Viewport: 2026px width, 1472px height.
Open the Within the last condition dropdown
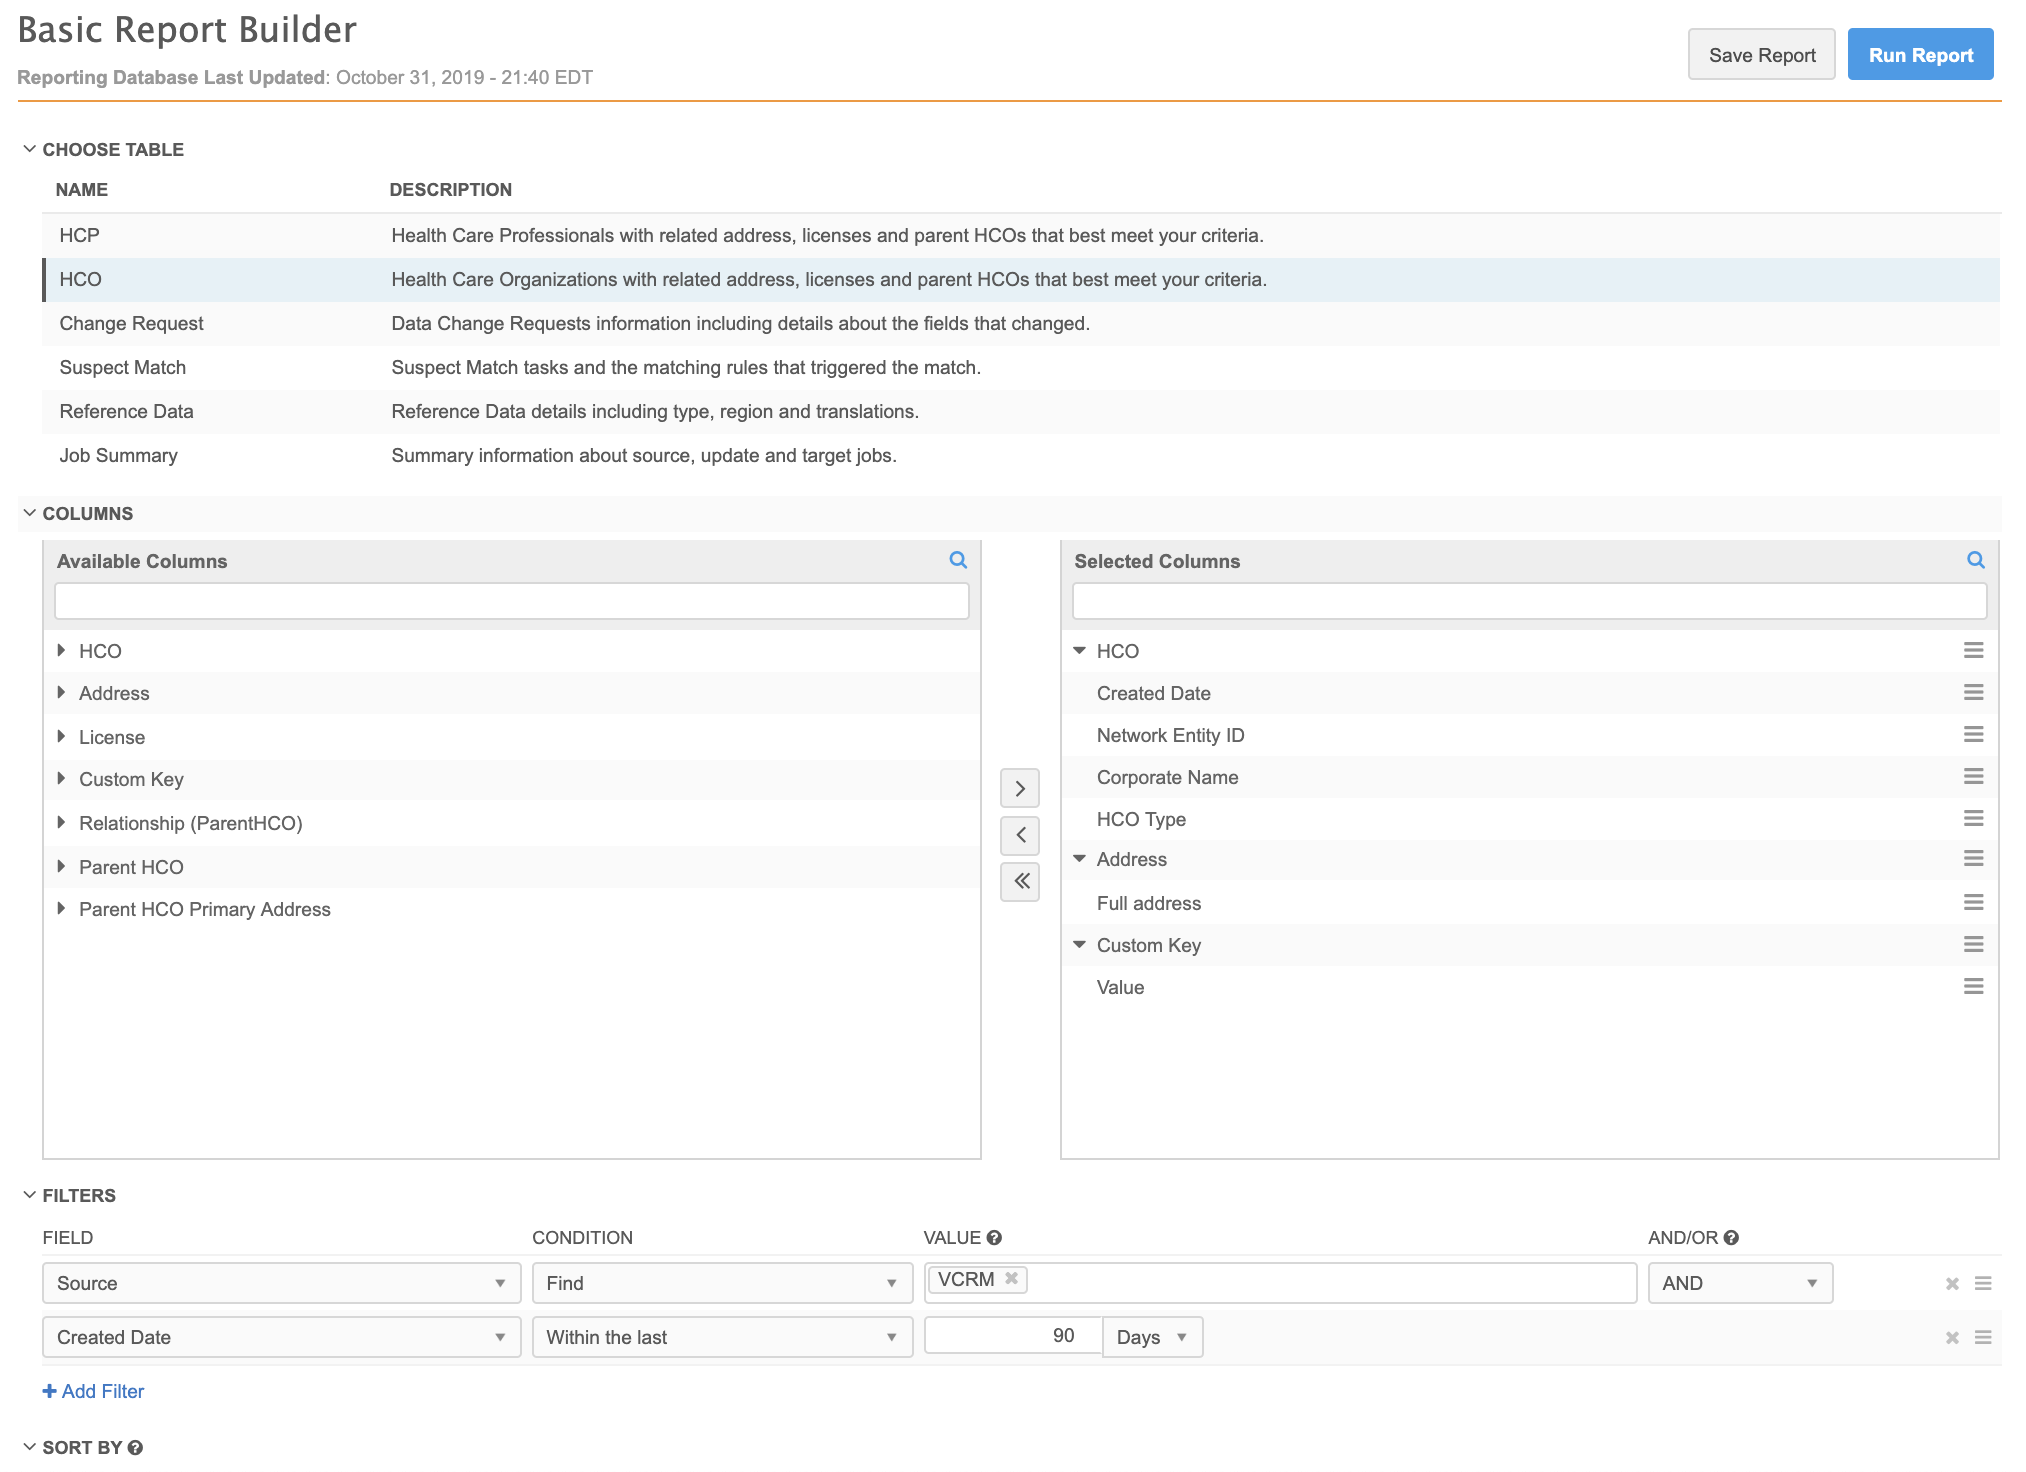click(721, 1337)
